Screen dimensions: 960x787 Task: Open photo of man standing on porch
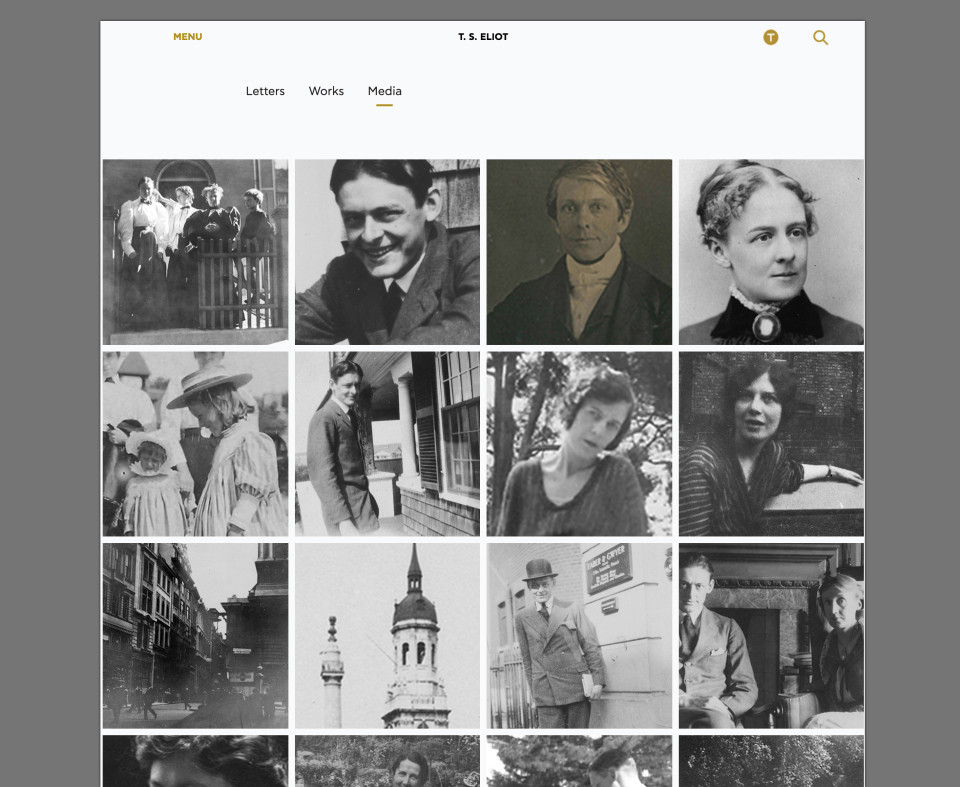[387, 444]
